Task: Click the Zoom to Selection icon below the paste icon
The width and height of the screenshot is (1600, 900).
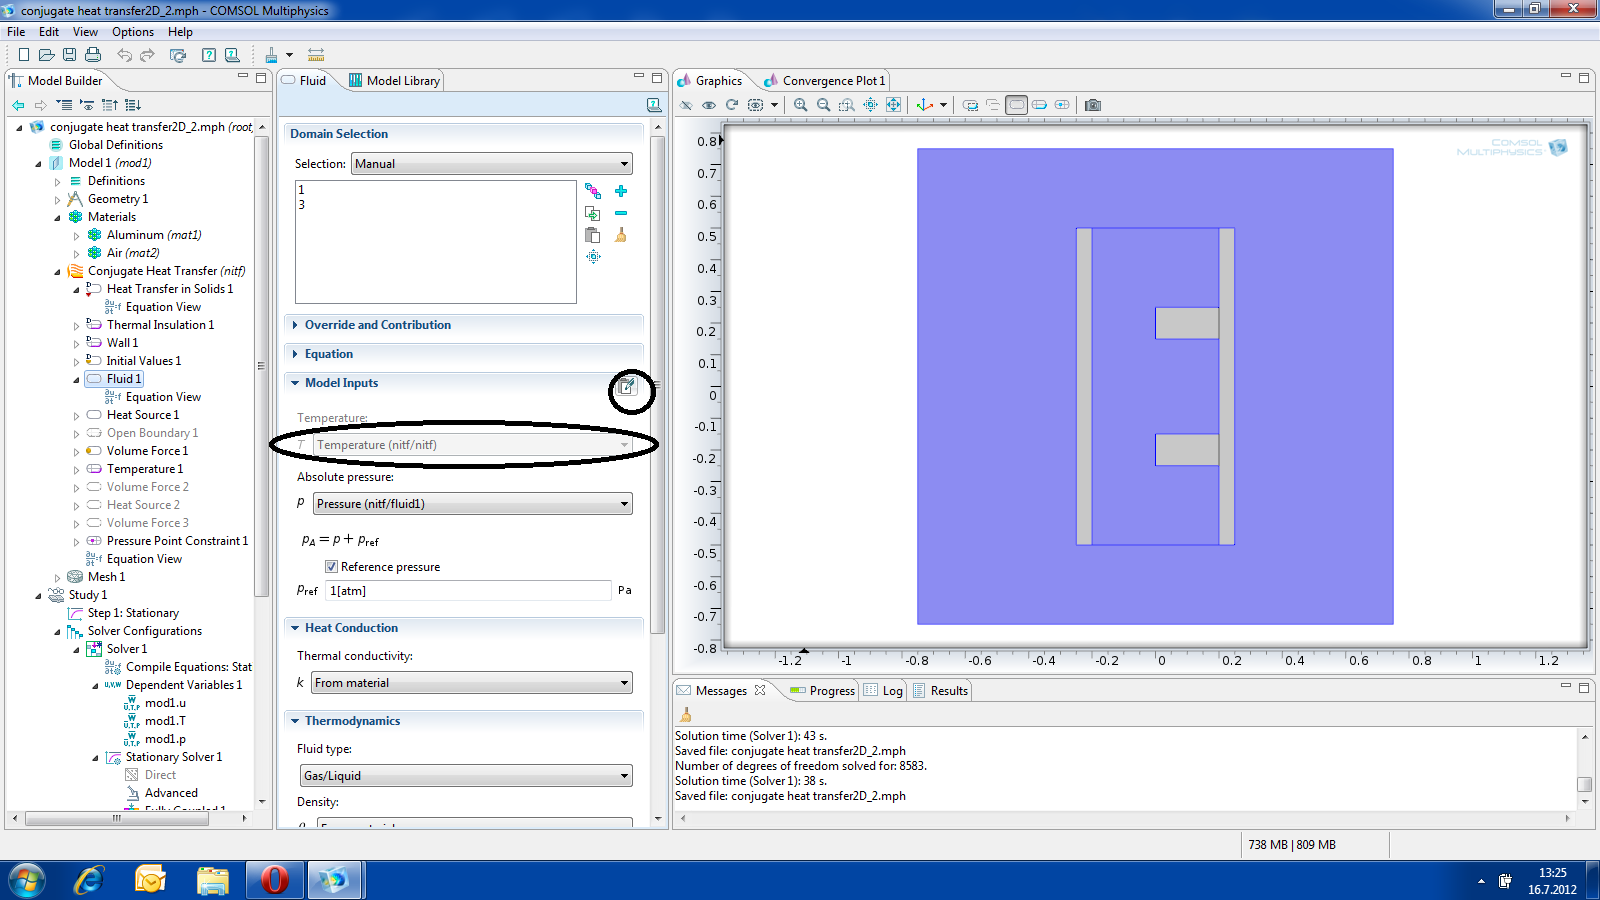Action: (x=593, y=257)
